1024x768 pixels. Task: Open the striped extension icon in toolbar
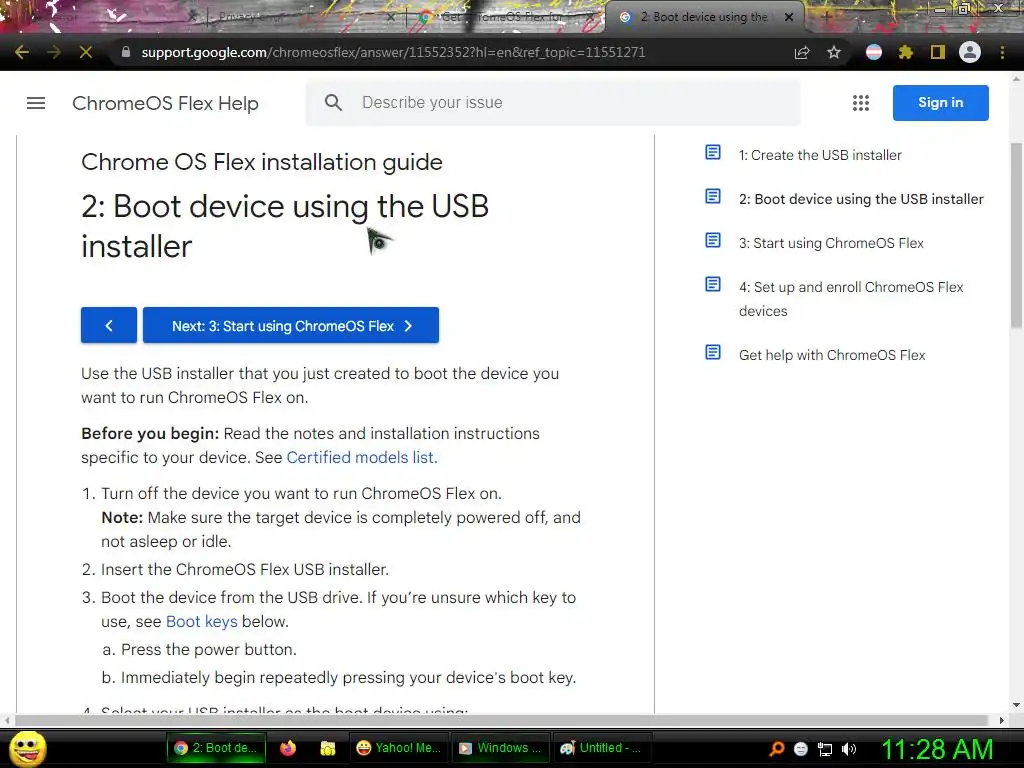(x=874, y=52)
